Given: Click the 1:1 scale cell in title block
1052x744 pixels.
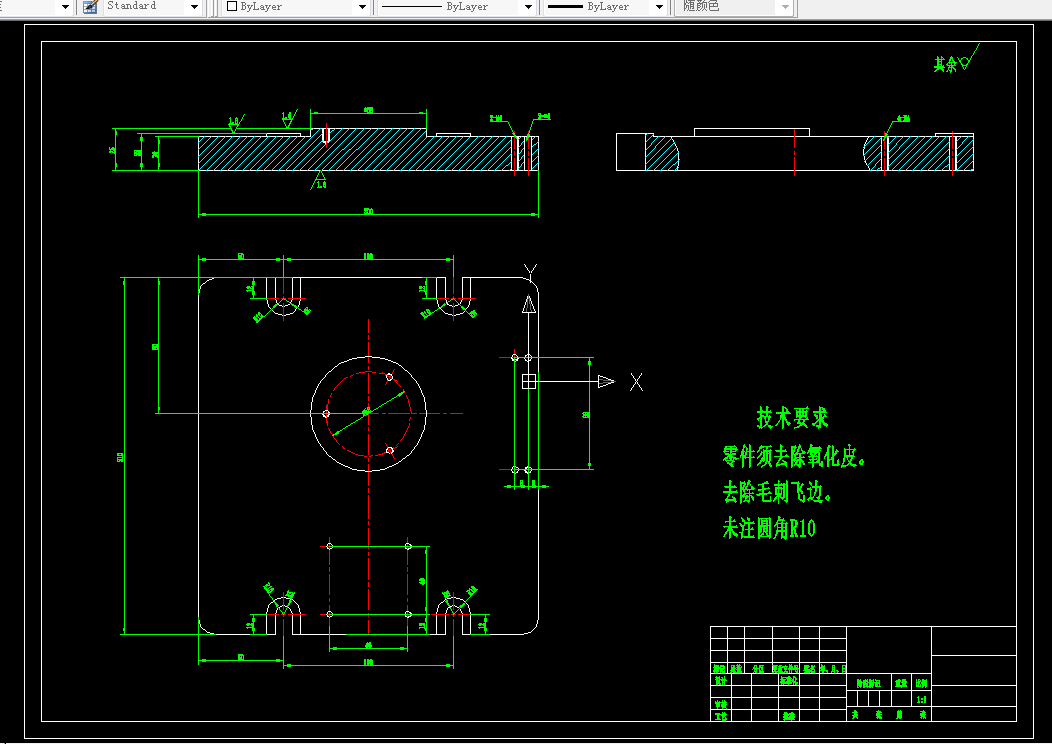Looking at the screenshot, I should tap(920, 699).
